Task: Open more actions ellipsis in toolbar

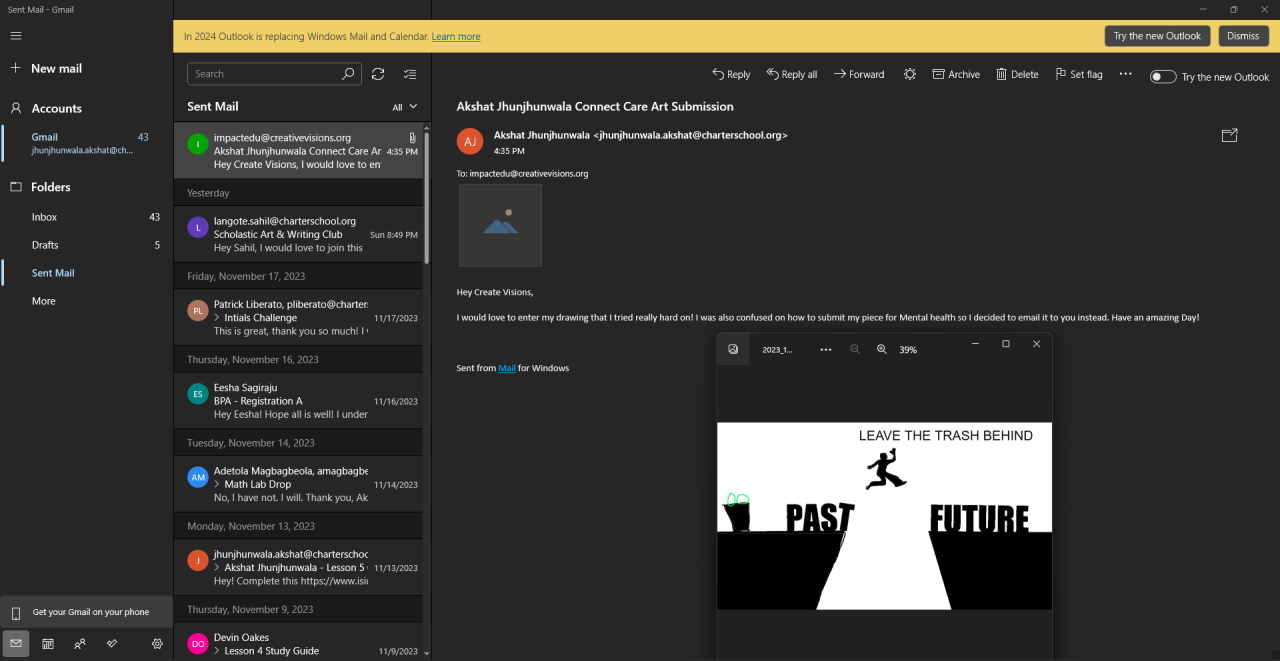Action: click(x=1125, y=74)
